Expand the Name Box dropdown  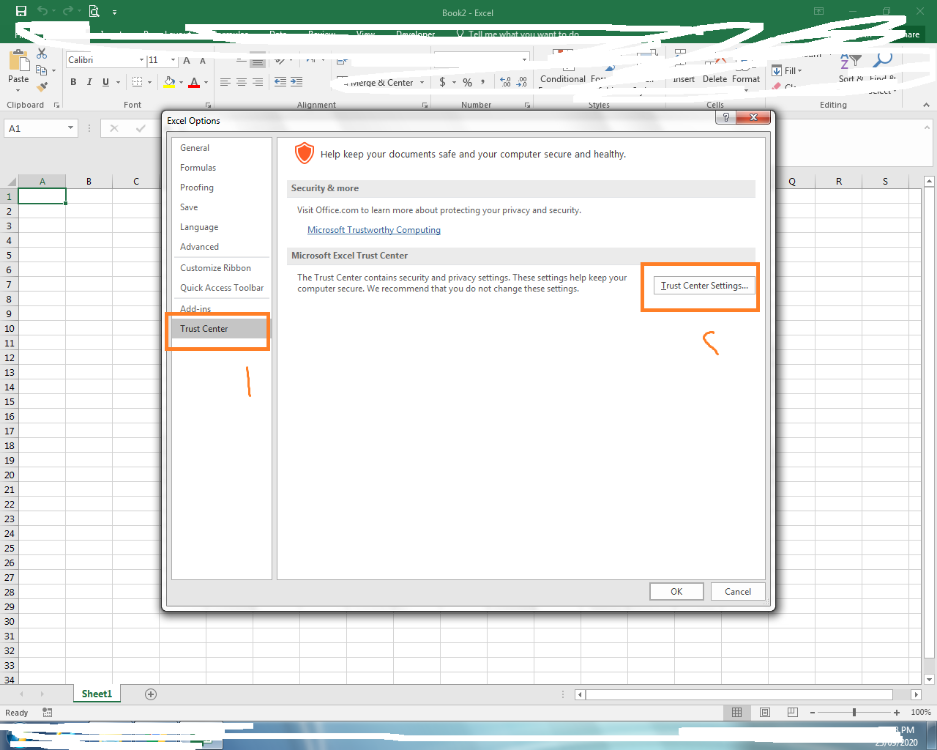[71, 128]
